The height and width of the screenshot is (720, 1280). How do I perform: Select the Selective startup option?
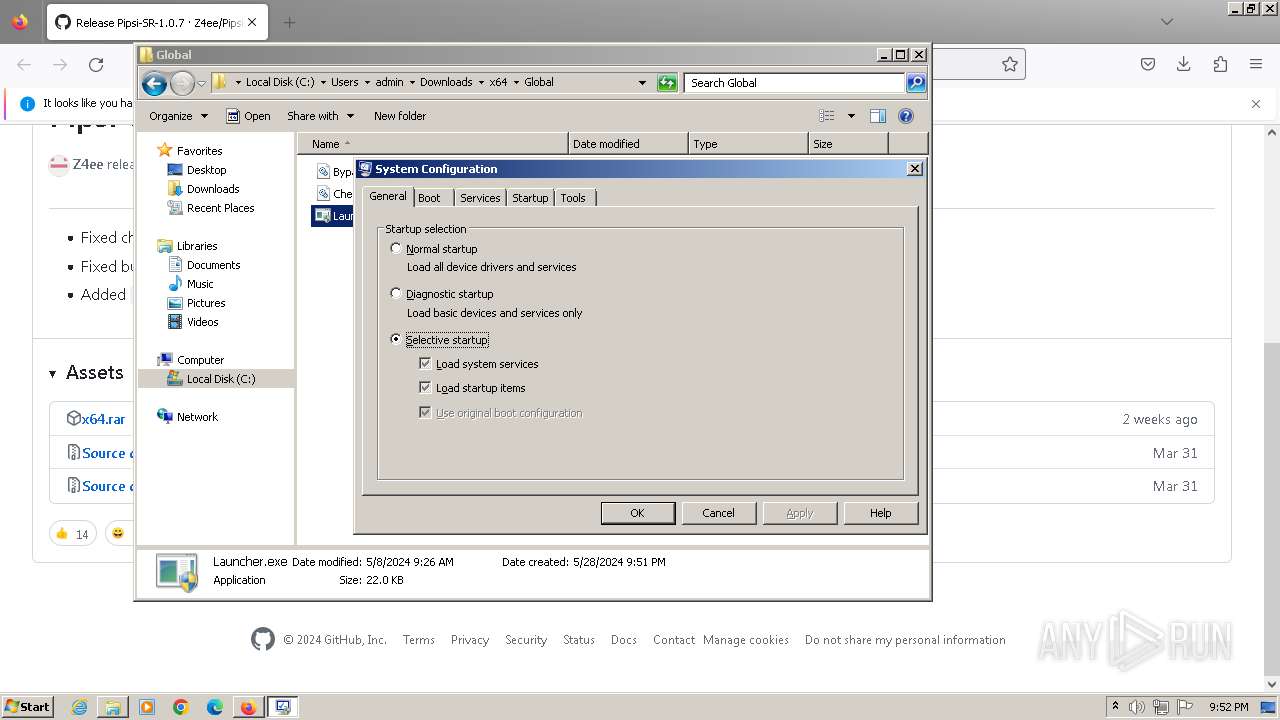(396, 339)
